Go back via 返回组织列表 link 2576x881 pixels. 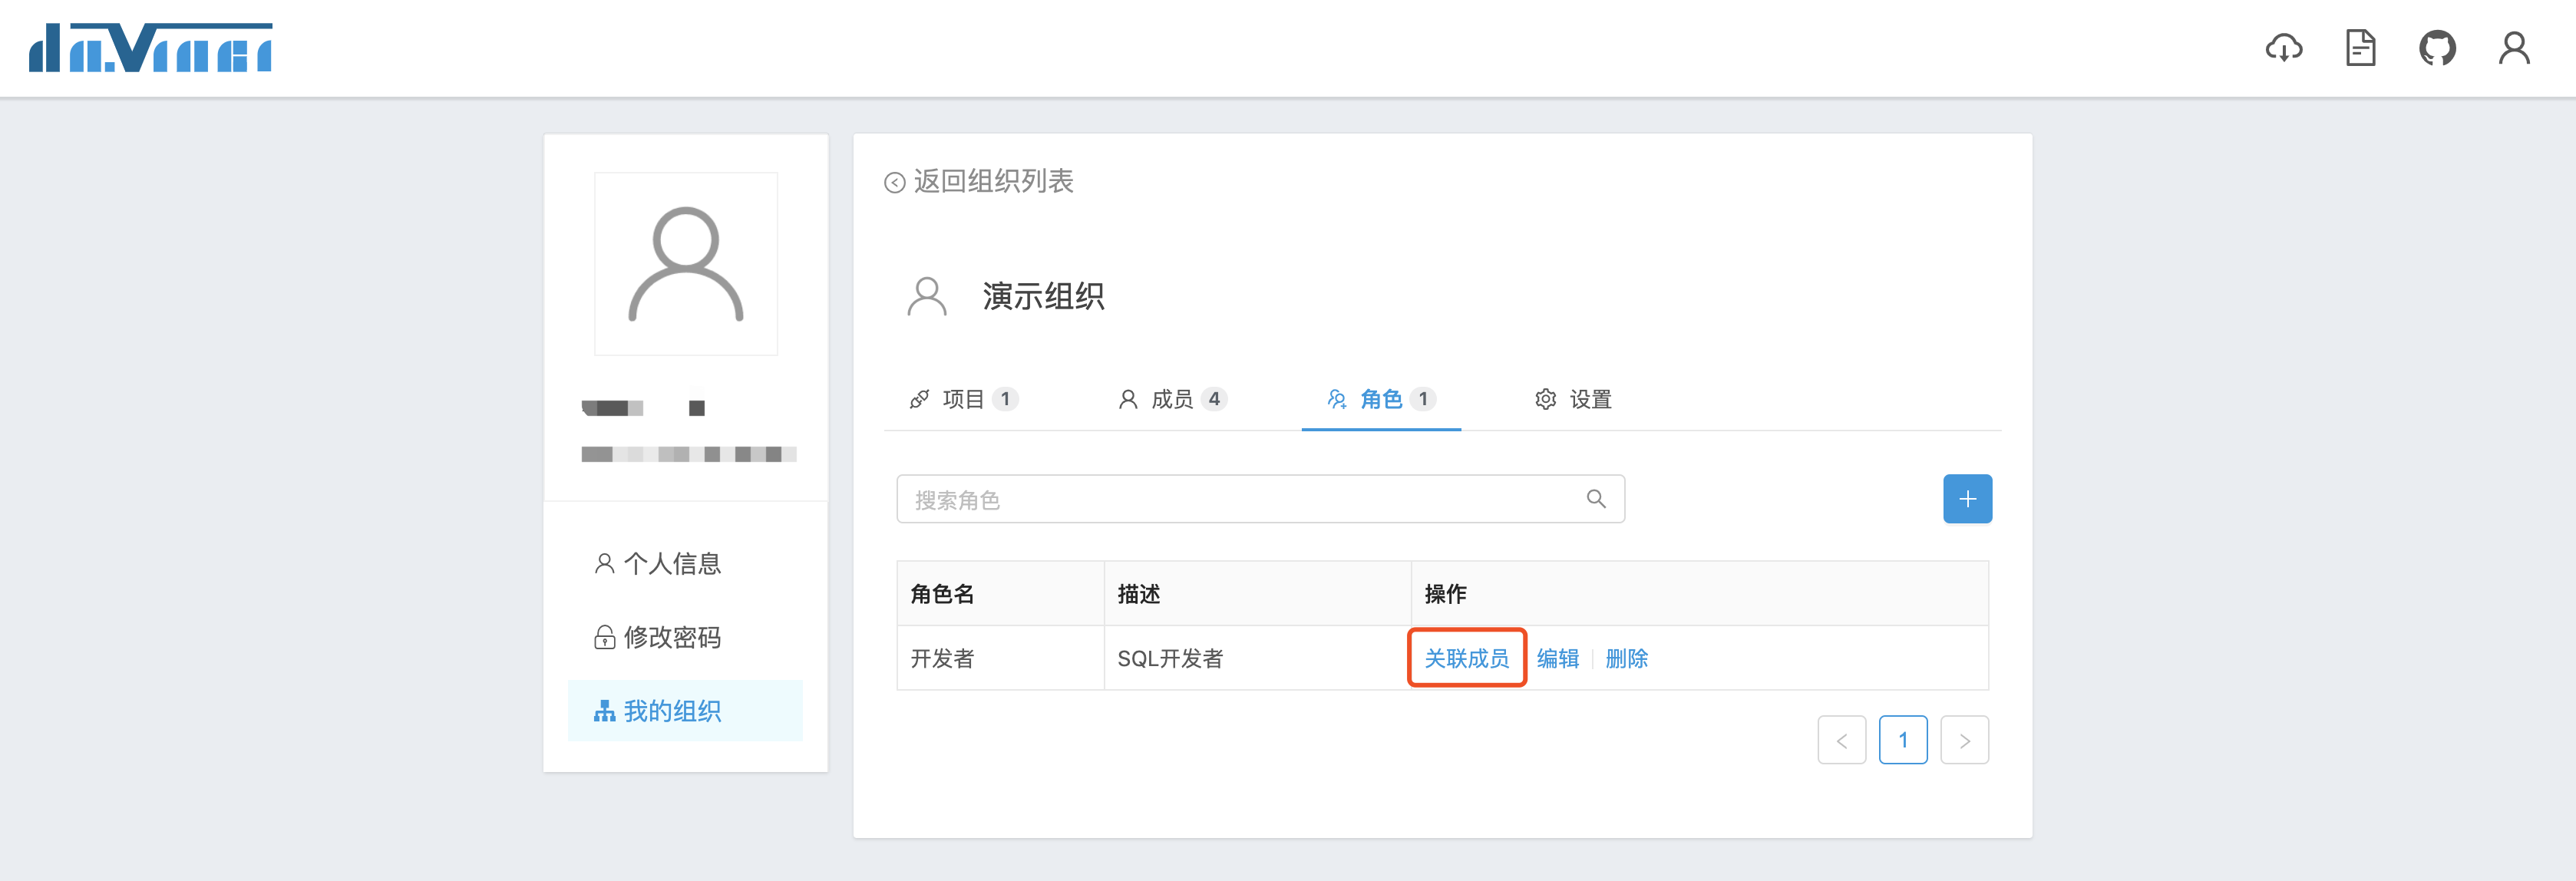pyautogui.click(x=979, y=181)
